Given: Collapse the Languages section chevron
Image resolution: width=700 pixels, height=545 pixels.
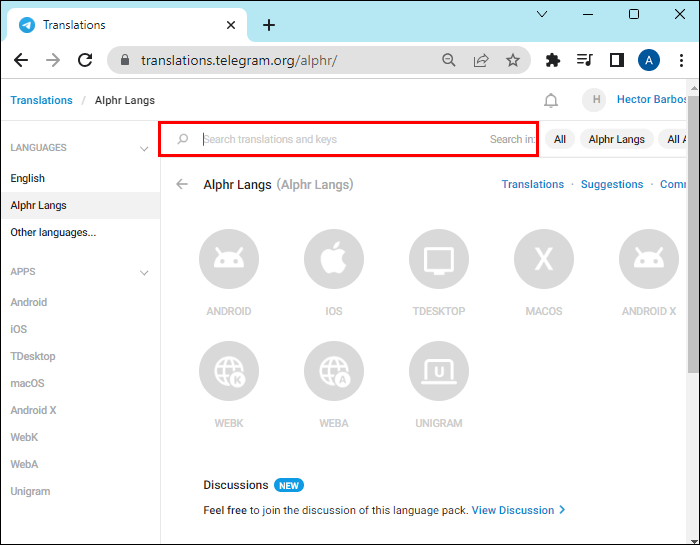Looking at the screenshot, I should pyautogui.click(x=144, y=149).
